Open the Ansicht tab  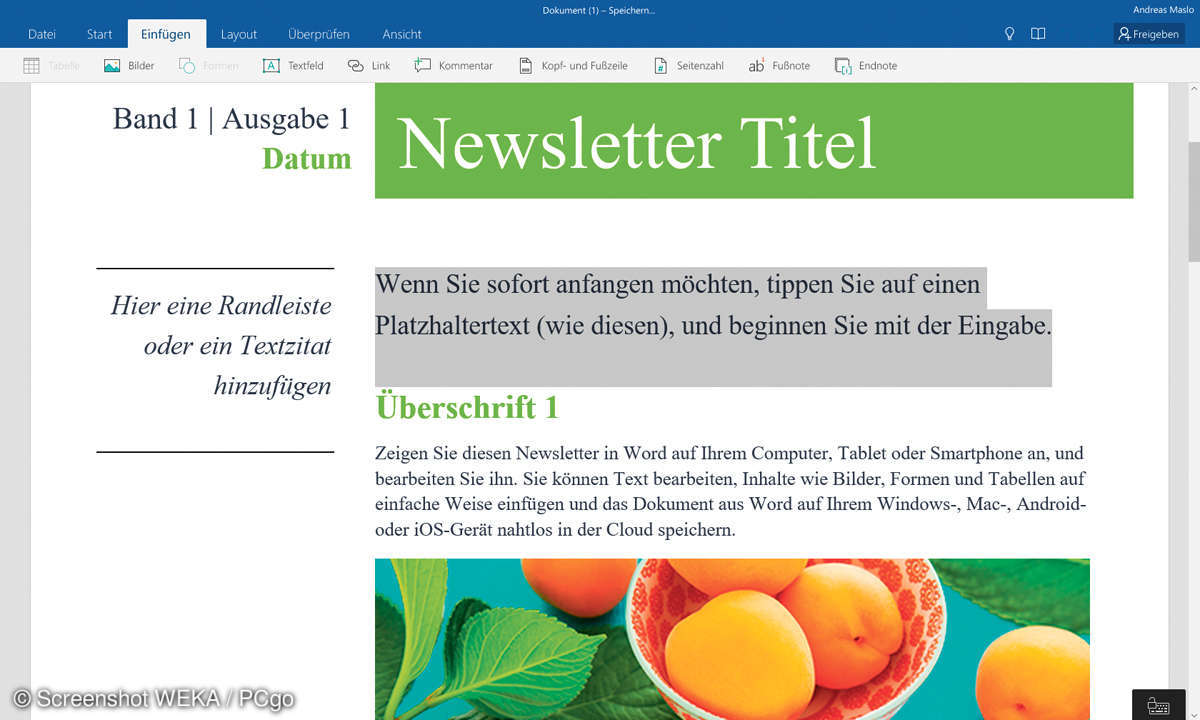click(402, 34)
